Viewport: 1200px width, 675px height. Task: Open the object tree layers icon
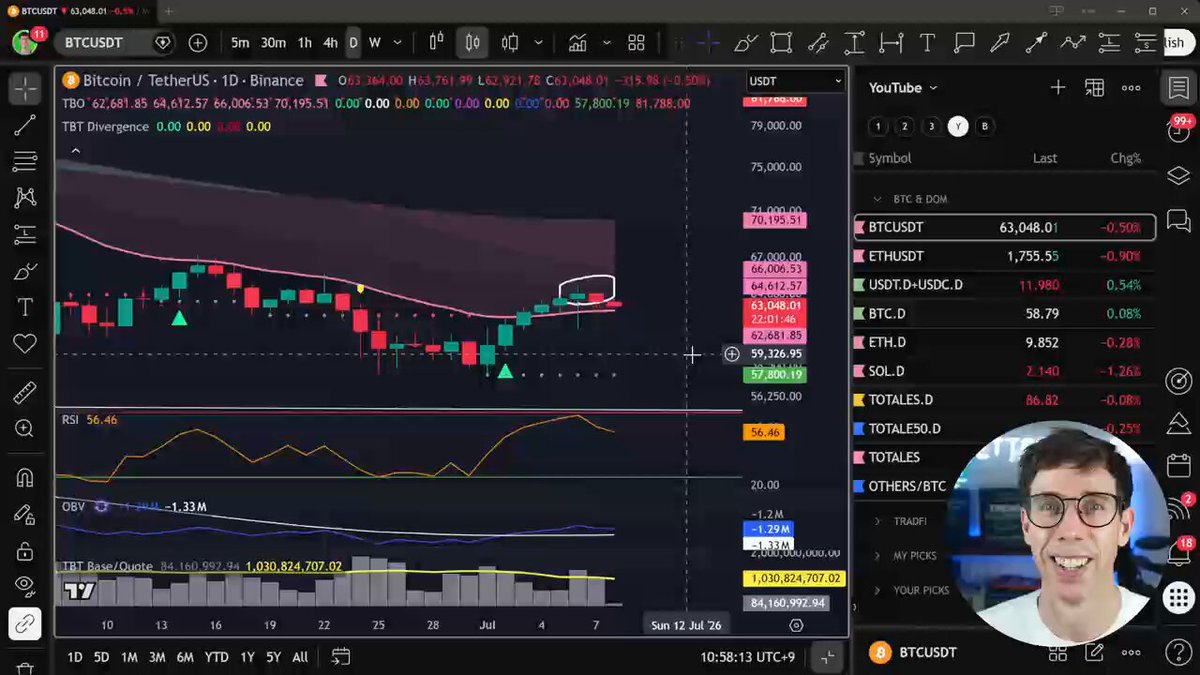tap(1178, 176)
